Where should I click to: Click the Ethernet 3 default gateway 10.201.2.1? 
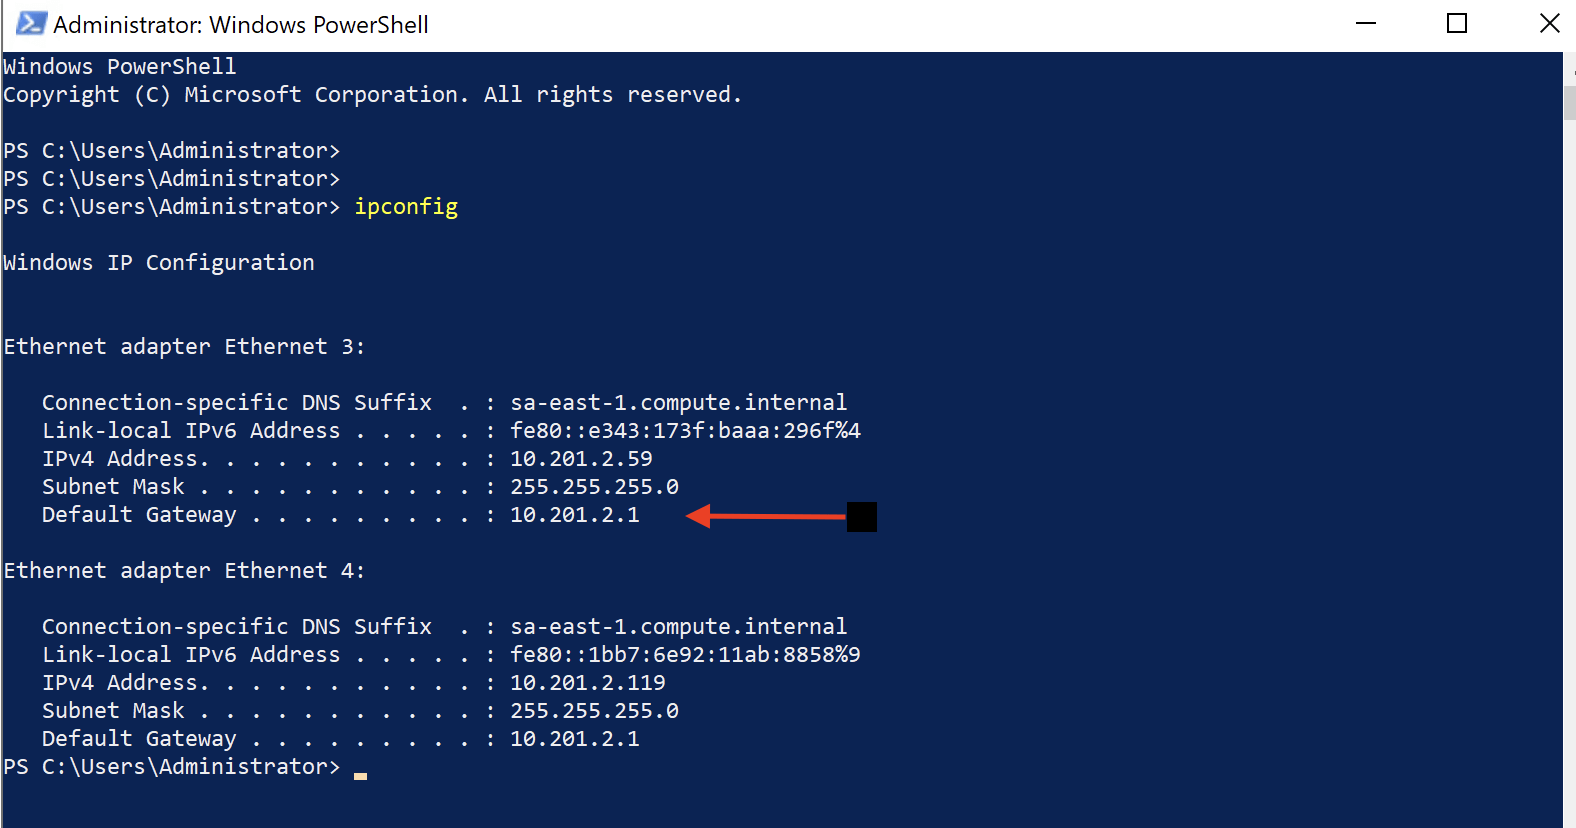(575, 515)
